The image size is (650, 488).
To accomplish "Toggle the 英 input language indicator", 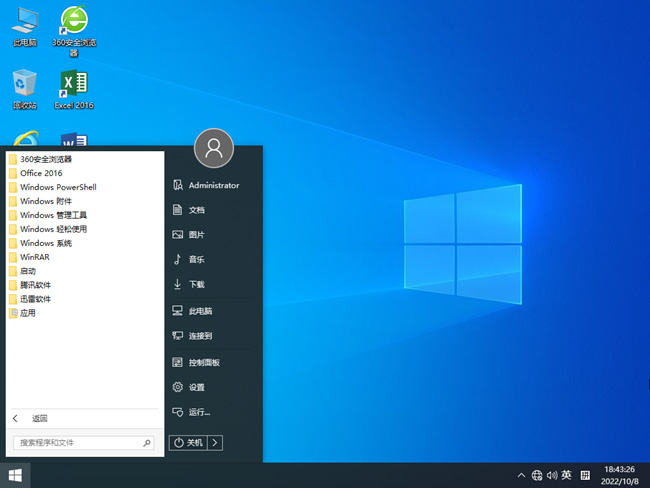I will point(566,475).
